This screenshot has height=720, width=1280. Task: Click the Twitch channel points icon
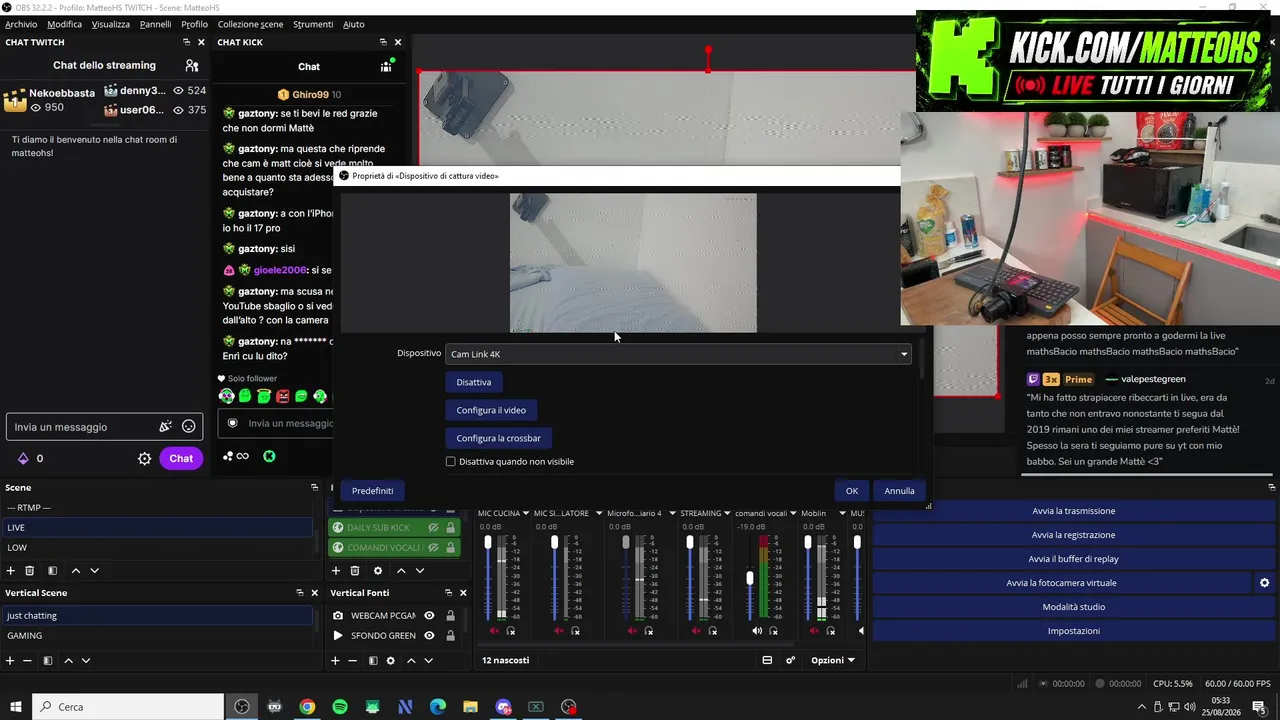23,458
